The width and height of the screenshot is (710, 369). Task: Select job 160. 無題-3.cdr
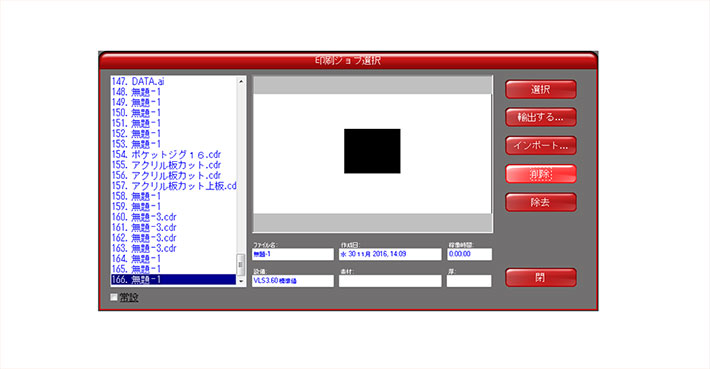[x=174, y=217]
